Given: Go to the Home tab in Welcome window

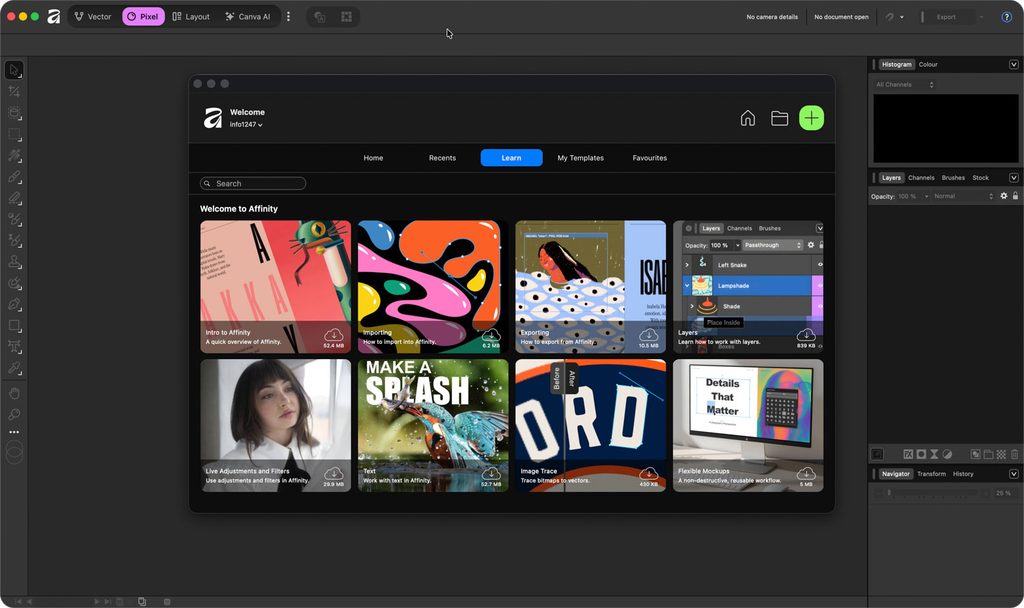Looking at the screenshot, I should 374,158.
